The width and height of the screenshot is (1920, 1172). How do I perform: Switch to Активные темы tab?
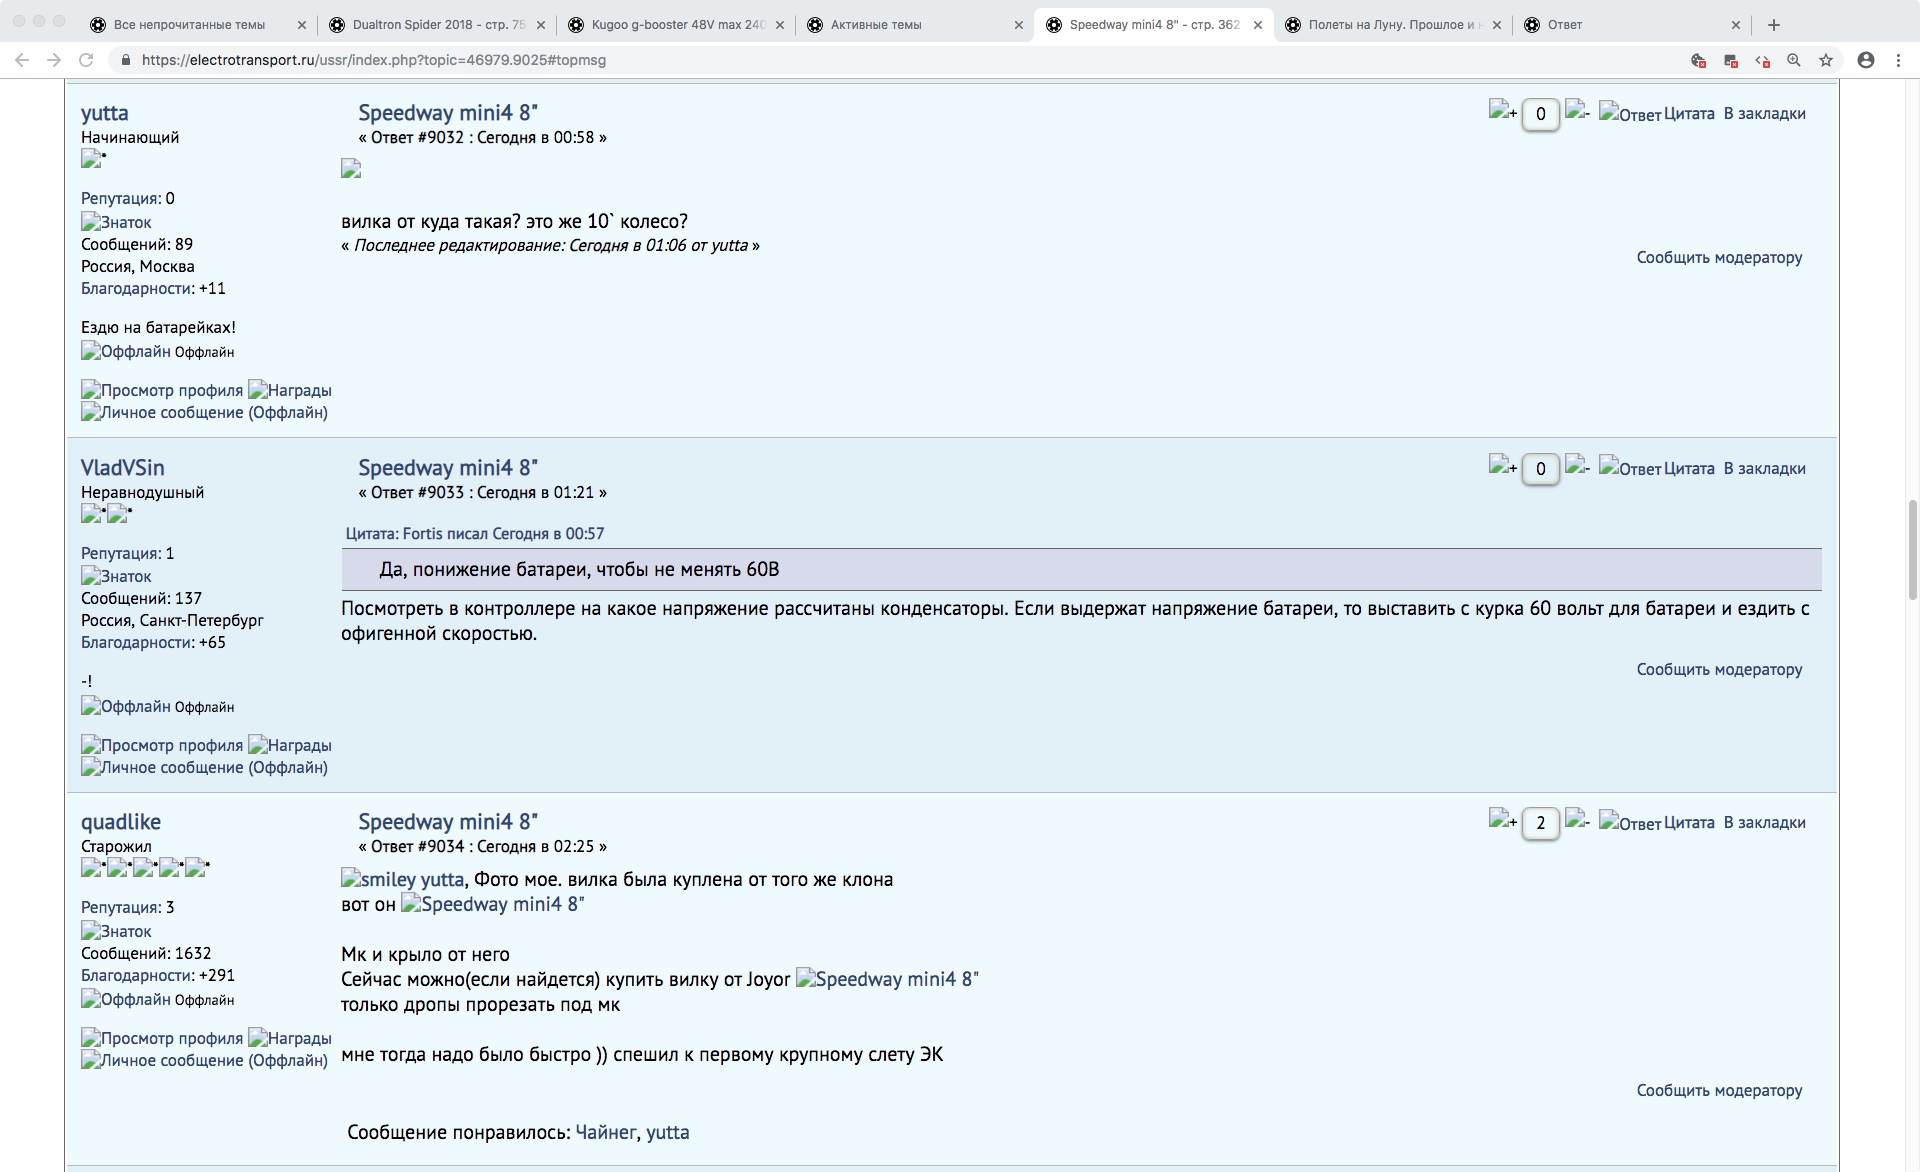tap(876, 25)
